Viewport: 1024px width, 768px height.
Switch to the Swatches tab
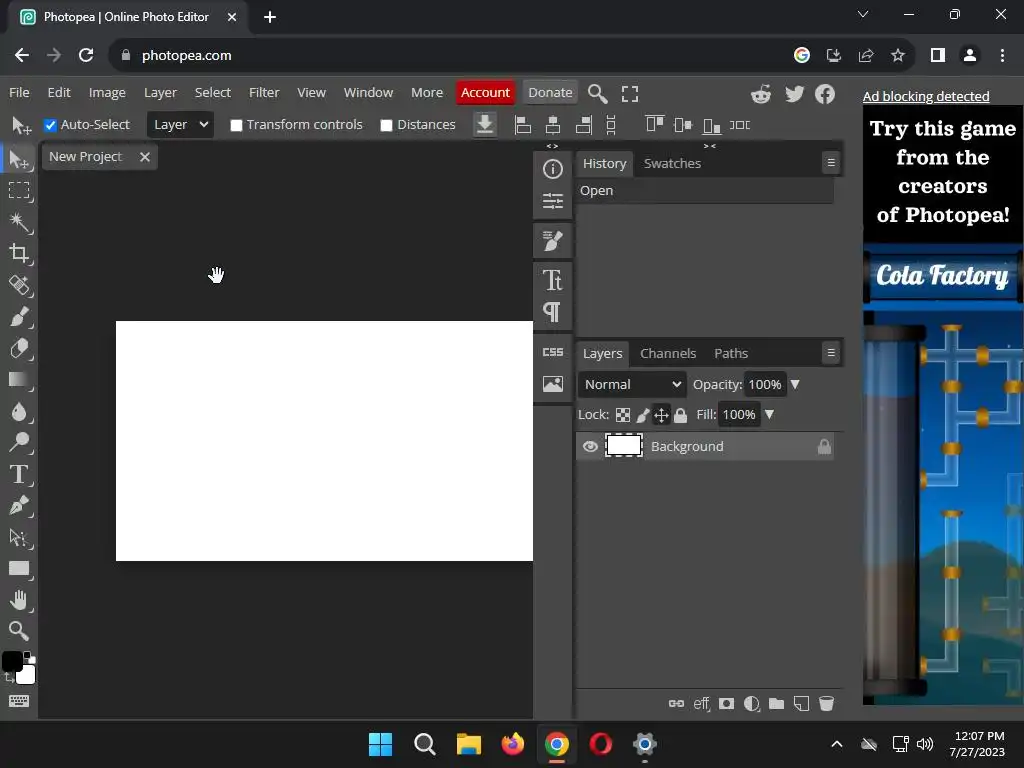click(x=672, y=163)
